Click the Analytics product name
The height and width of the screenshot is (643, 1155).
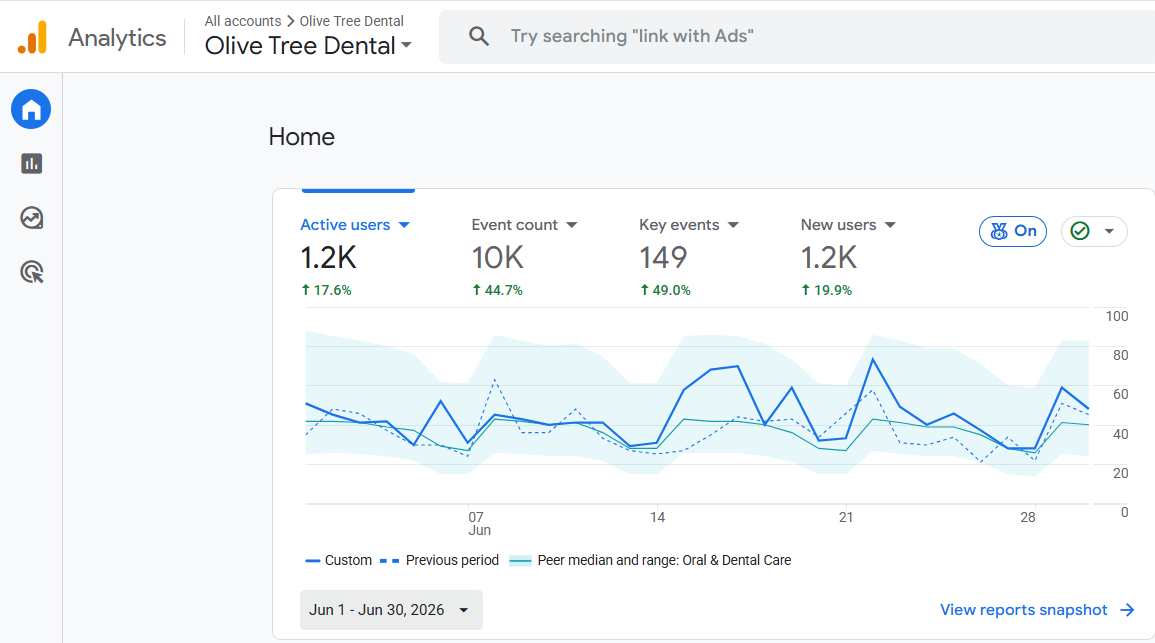[x=117, y=38]
